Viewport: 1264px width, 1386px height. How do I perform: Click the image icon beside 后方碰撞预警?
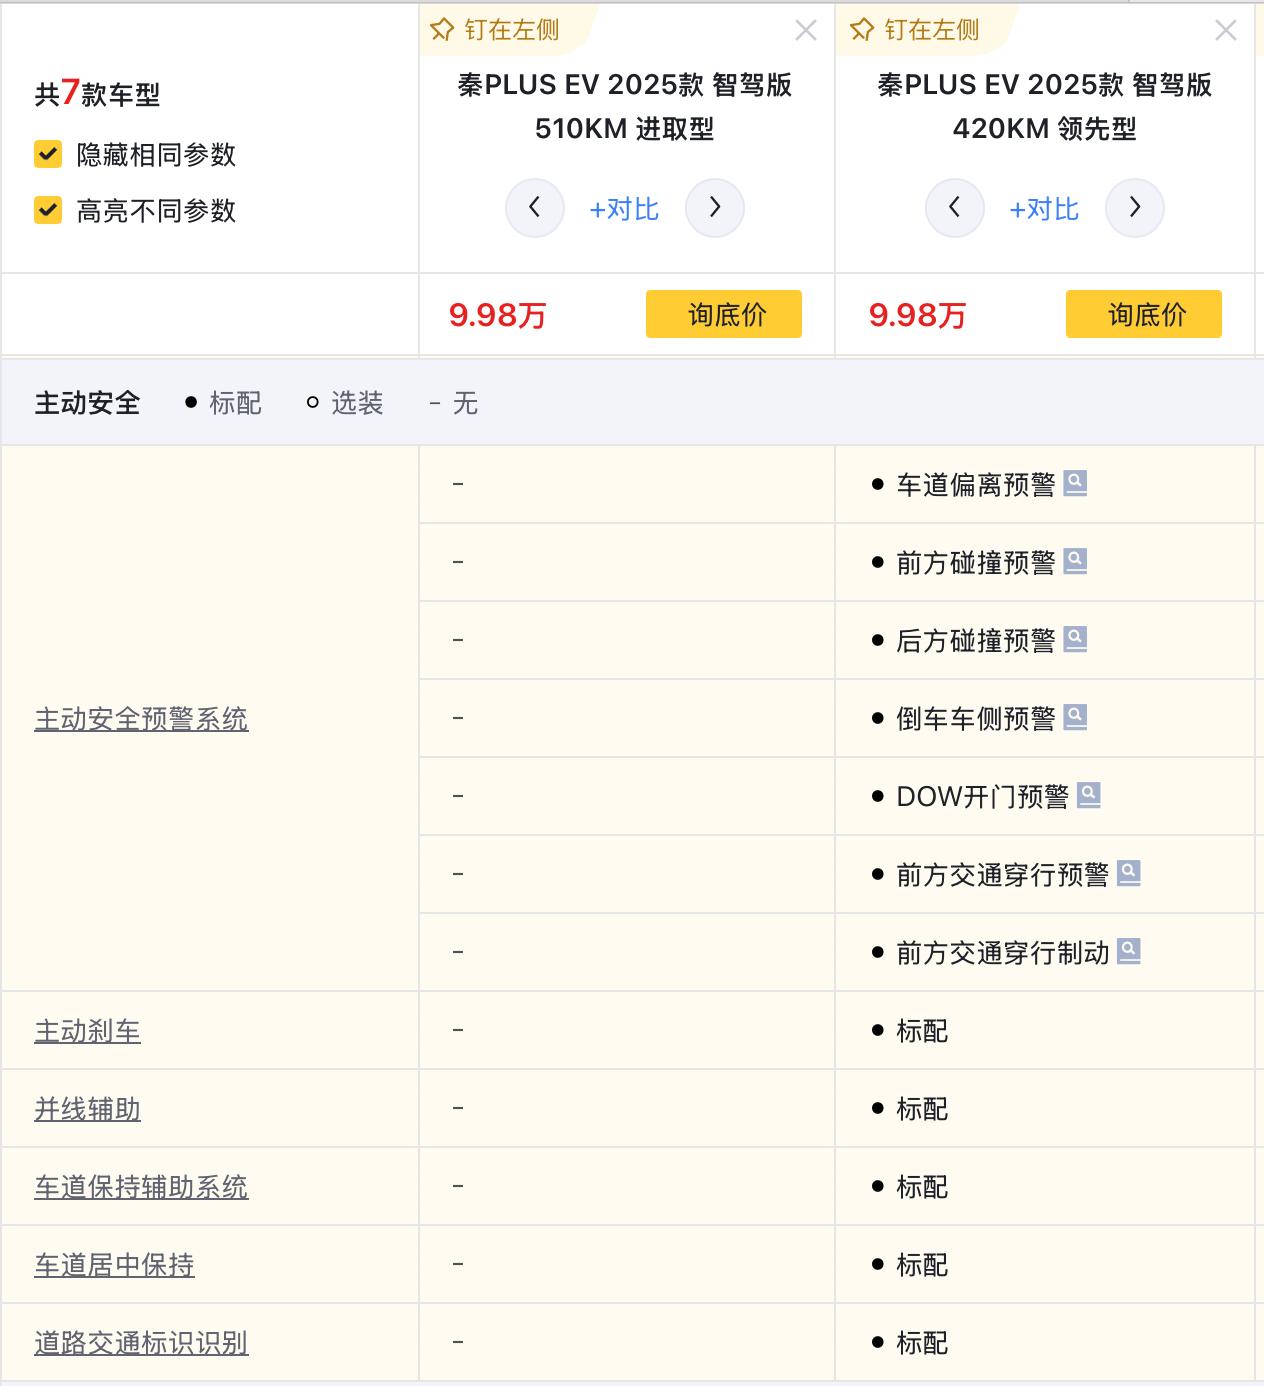1075,640
